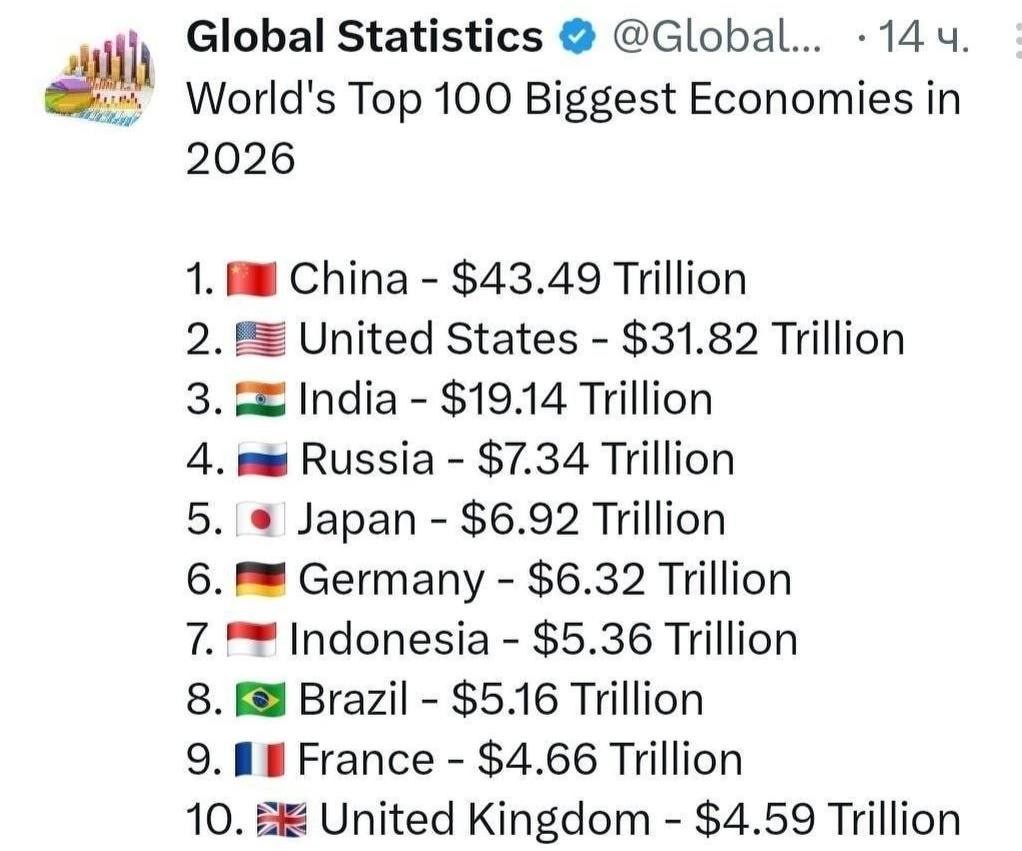Viewport: 1022px width, 851px height.
Task: Click the Russia flag emoji
Action: [262, 459]
